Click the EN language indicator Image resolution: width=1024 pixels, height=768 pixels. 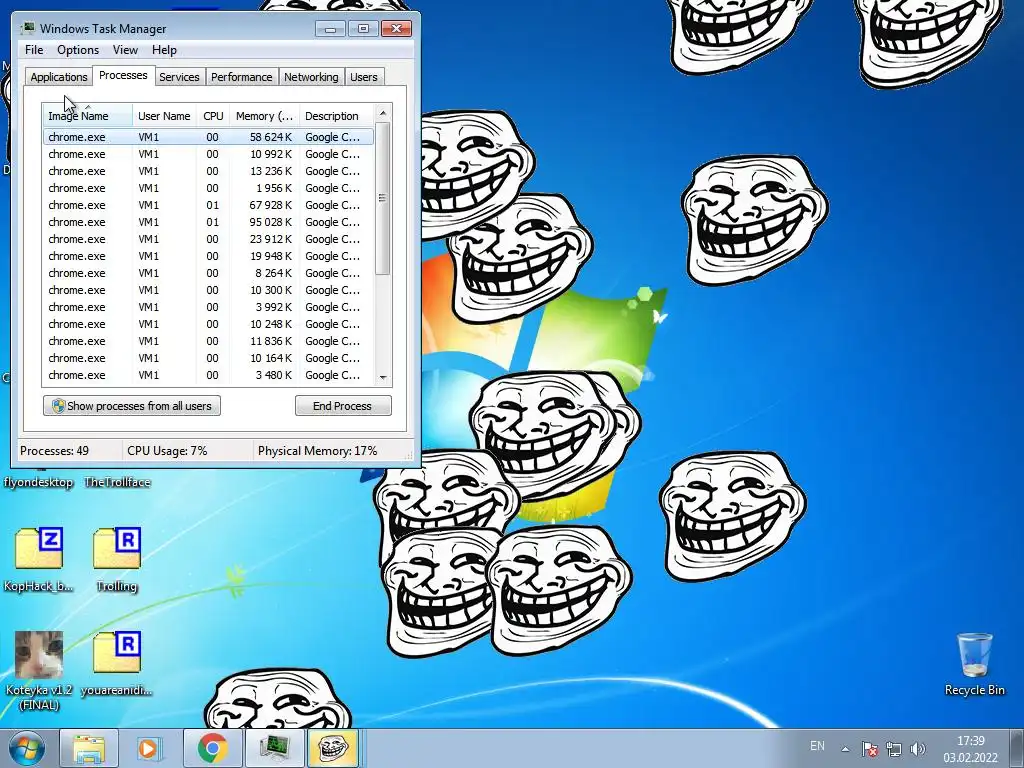click(817, 746)
